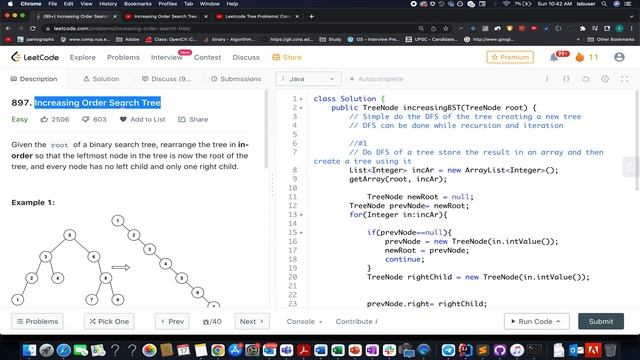Screen dimensions: 640x360
Task: Like the problem with thumbs up
Action: (44, 119)
